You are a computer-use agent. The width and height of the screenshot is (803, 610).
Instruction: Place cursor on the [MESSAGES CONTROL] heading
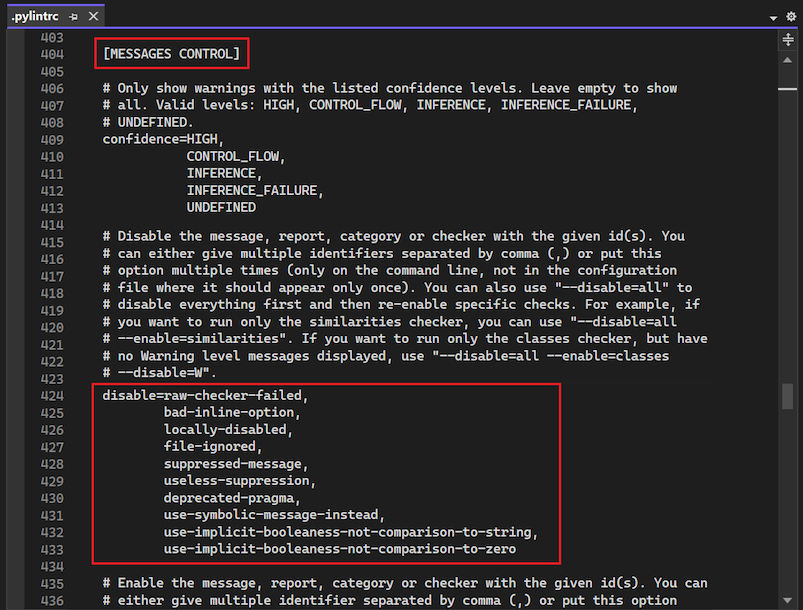point(171,52)
